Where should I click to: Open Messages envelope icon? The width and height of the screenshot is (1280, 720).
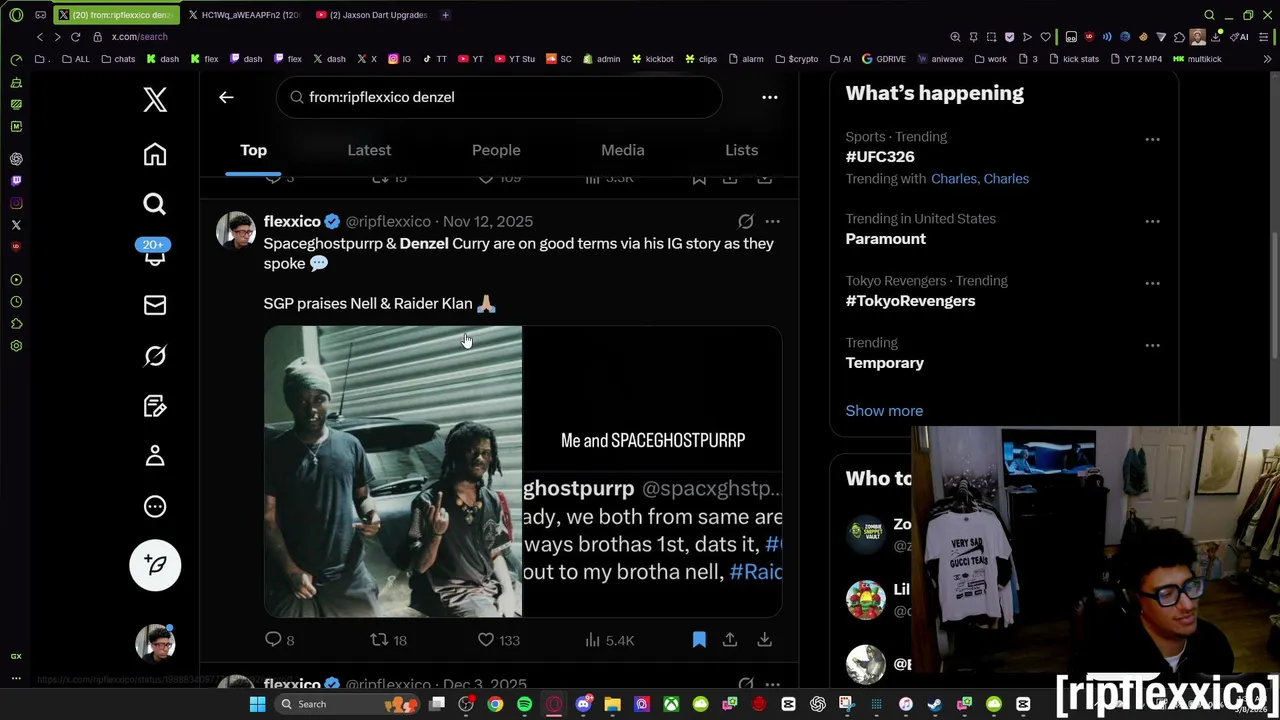click(155, 305)
